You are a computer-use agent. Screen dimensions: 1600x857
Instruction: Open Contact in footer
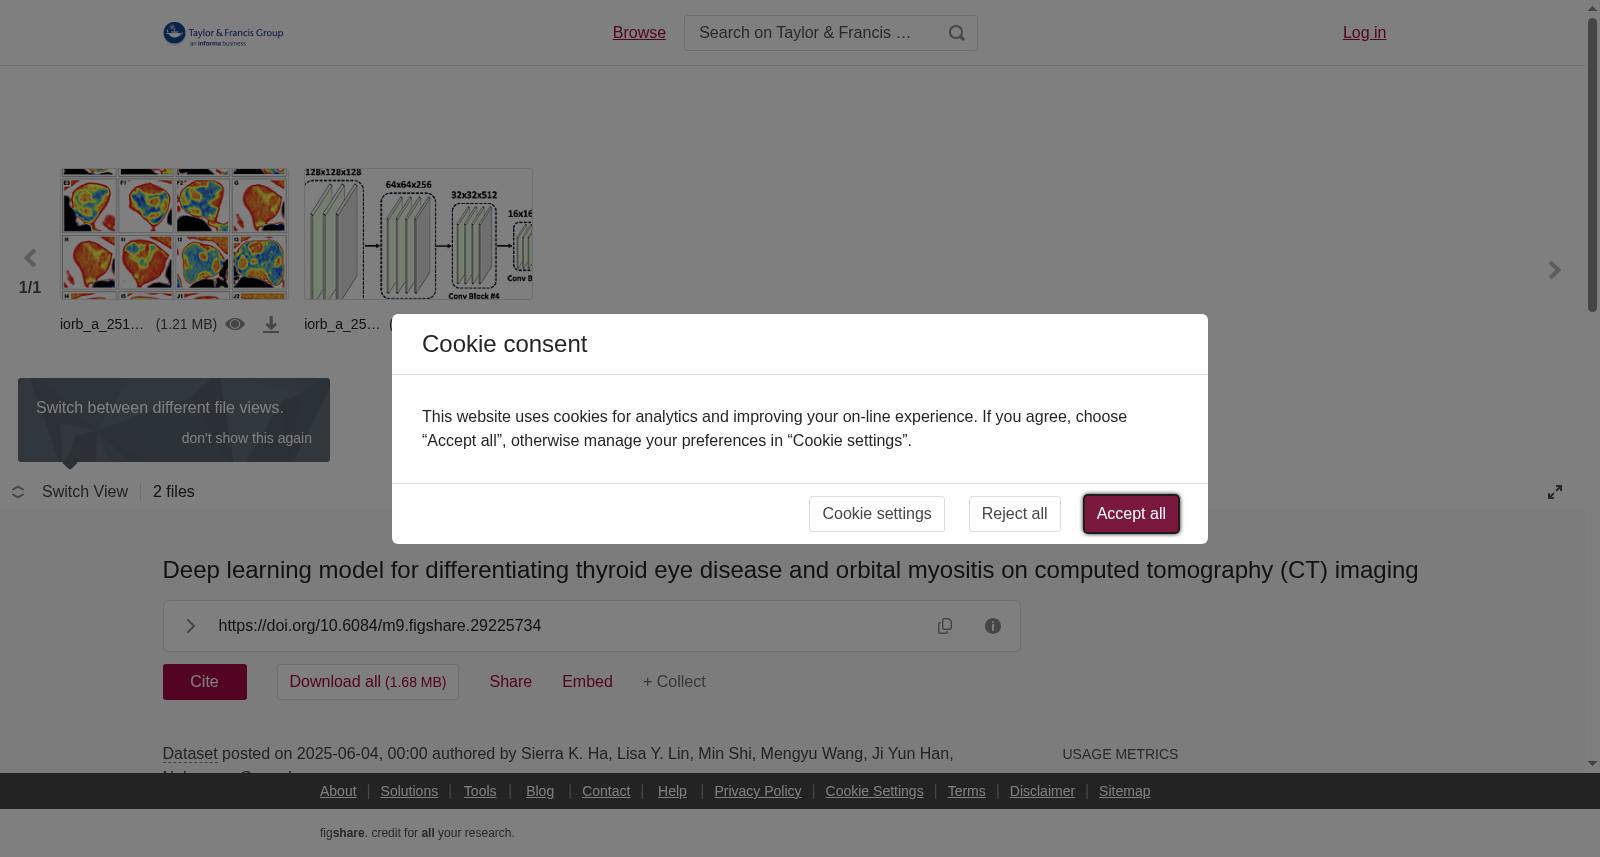(x=606, y=791)
